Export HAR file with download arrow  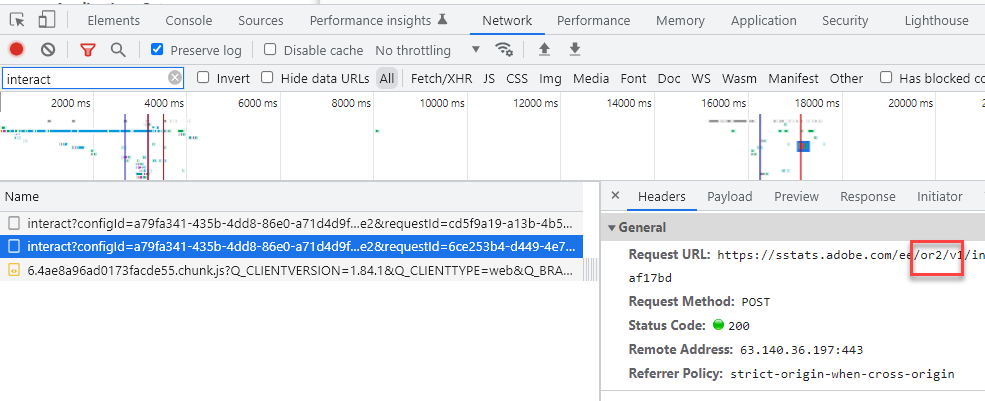tap(575, 50)
